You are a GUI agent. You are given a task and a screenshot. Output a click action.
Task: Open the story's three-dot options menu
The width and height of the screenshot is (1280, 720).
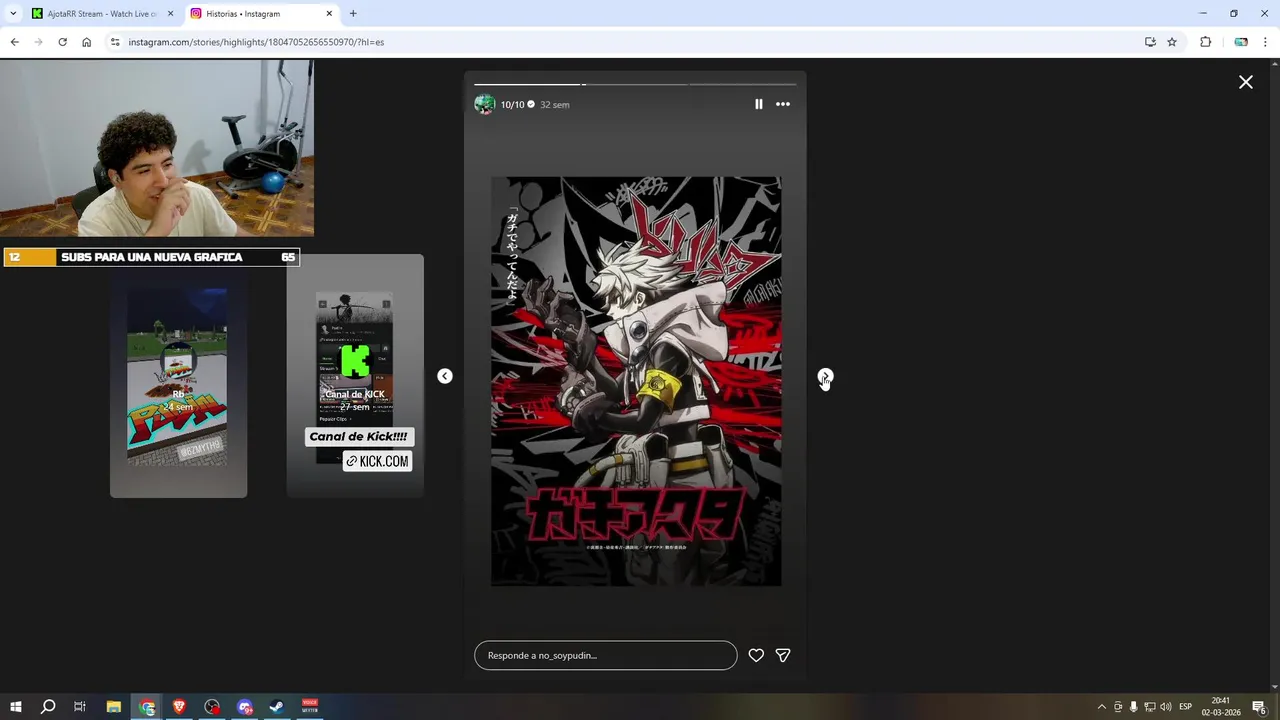pos(783,104)
